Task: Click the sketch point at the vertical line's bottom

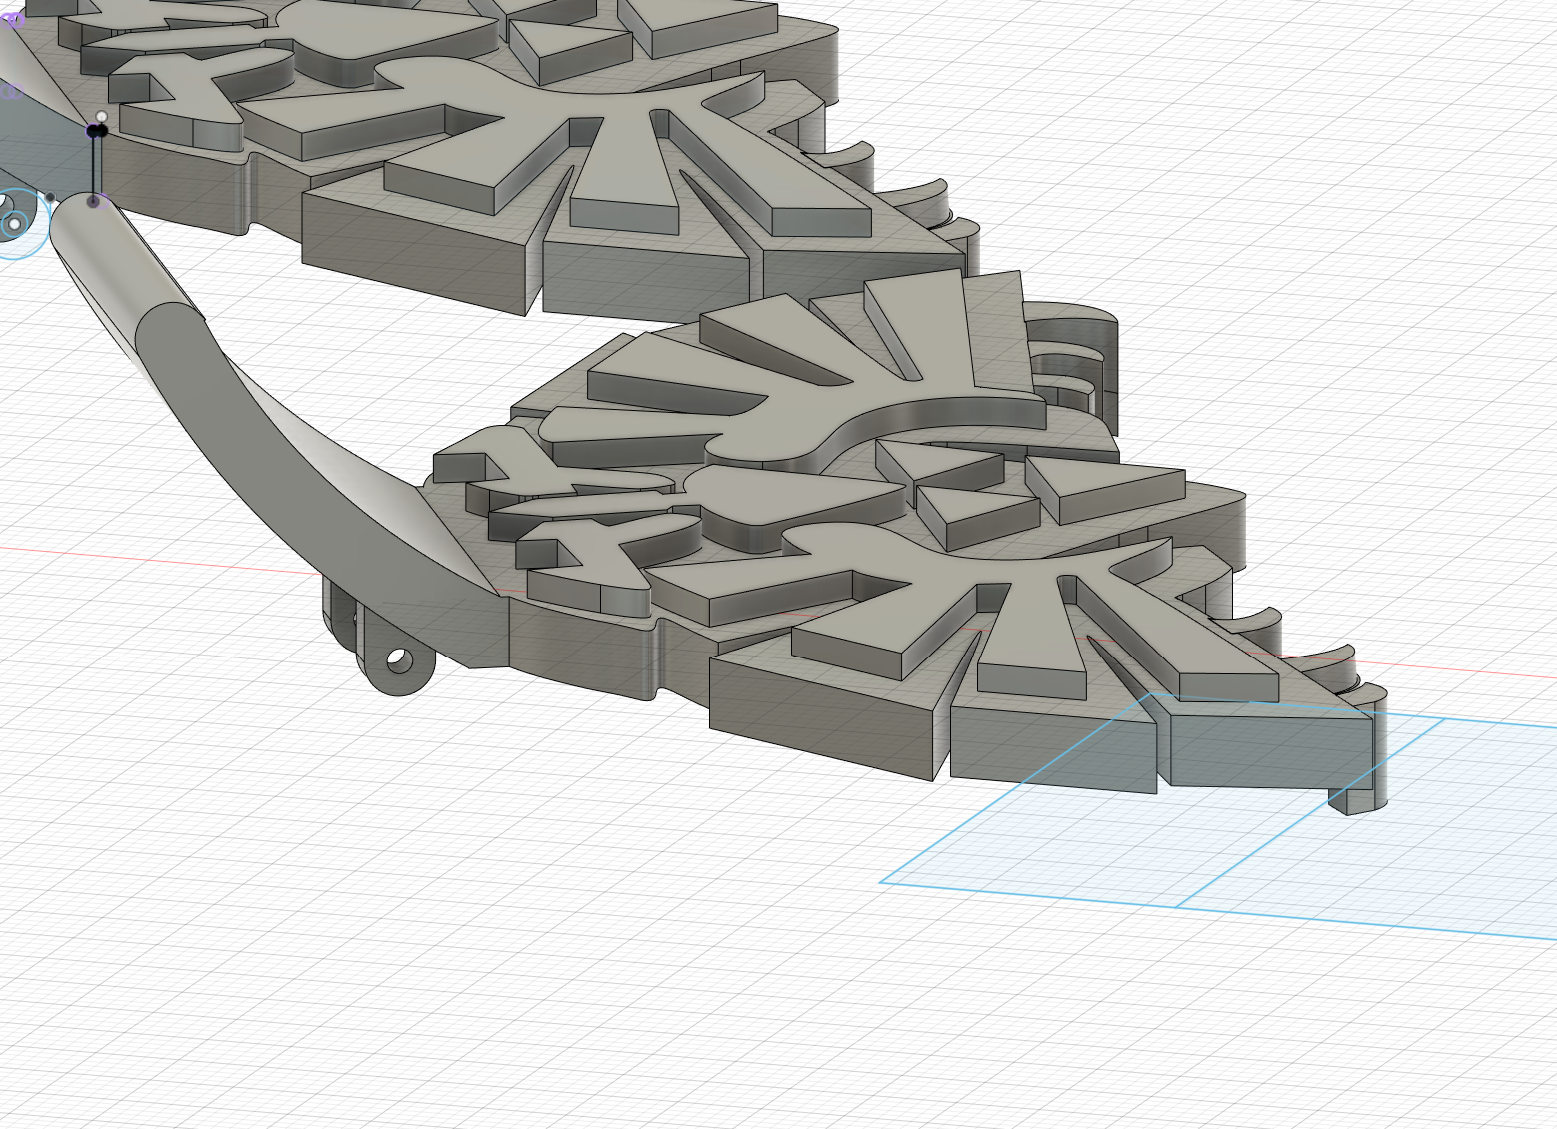Action: pyautogui.click(x=94, y=201)
